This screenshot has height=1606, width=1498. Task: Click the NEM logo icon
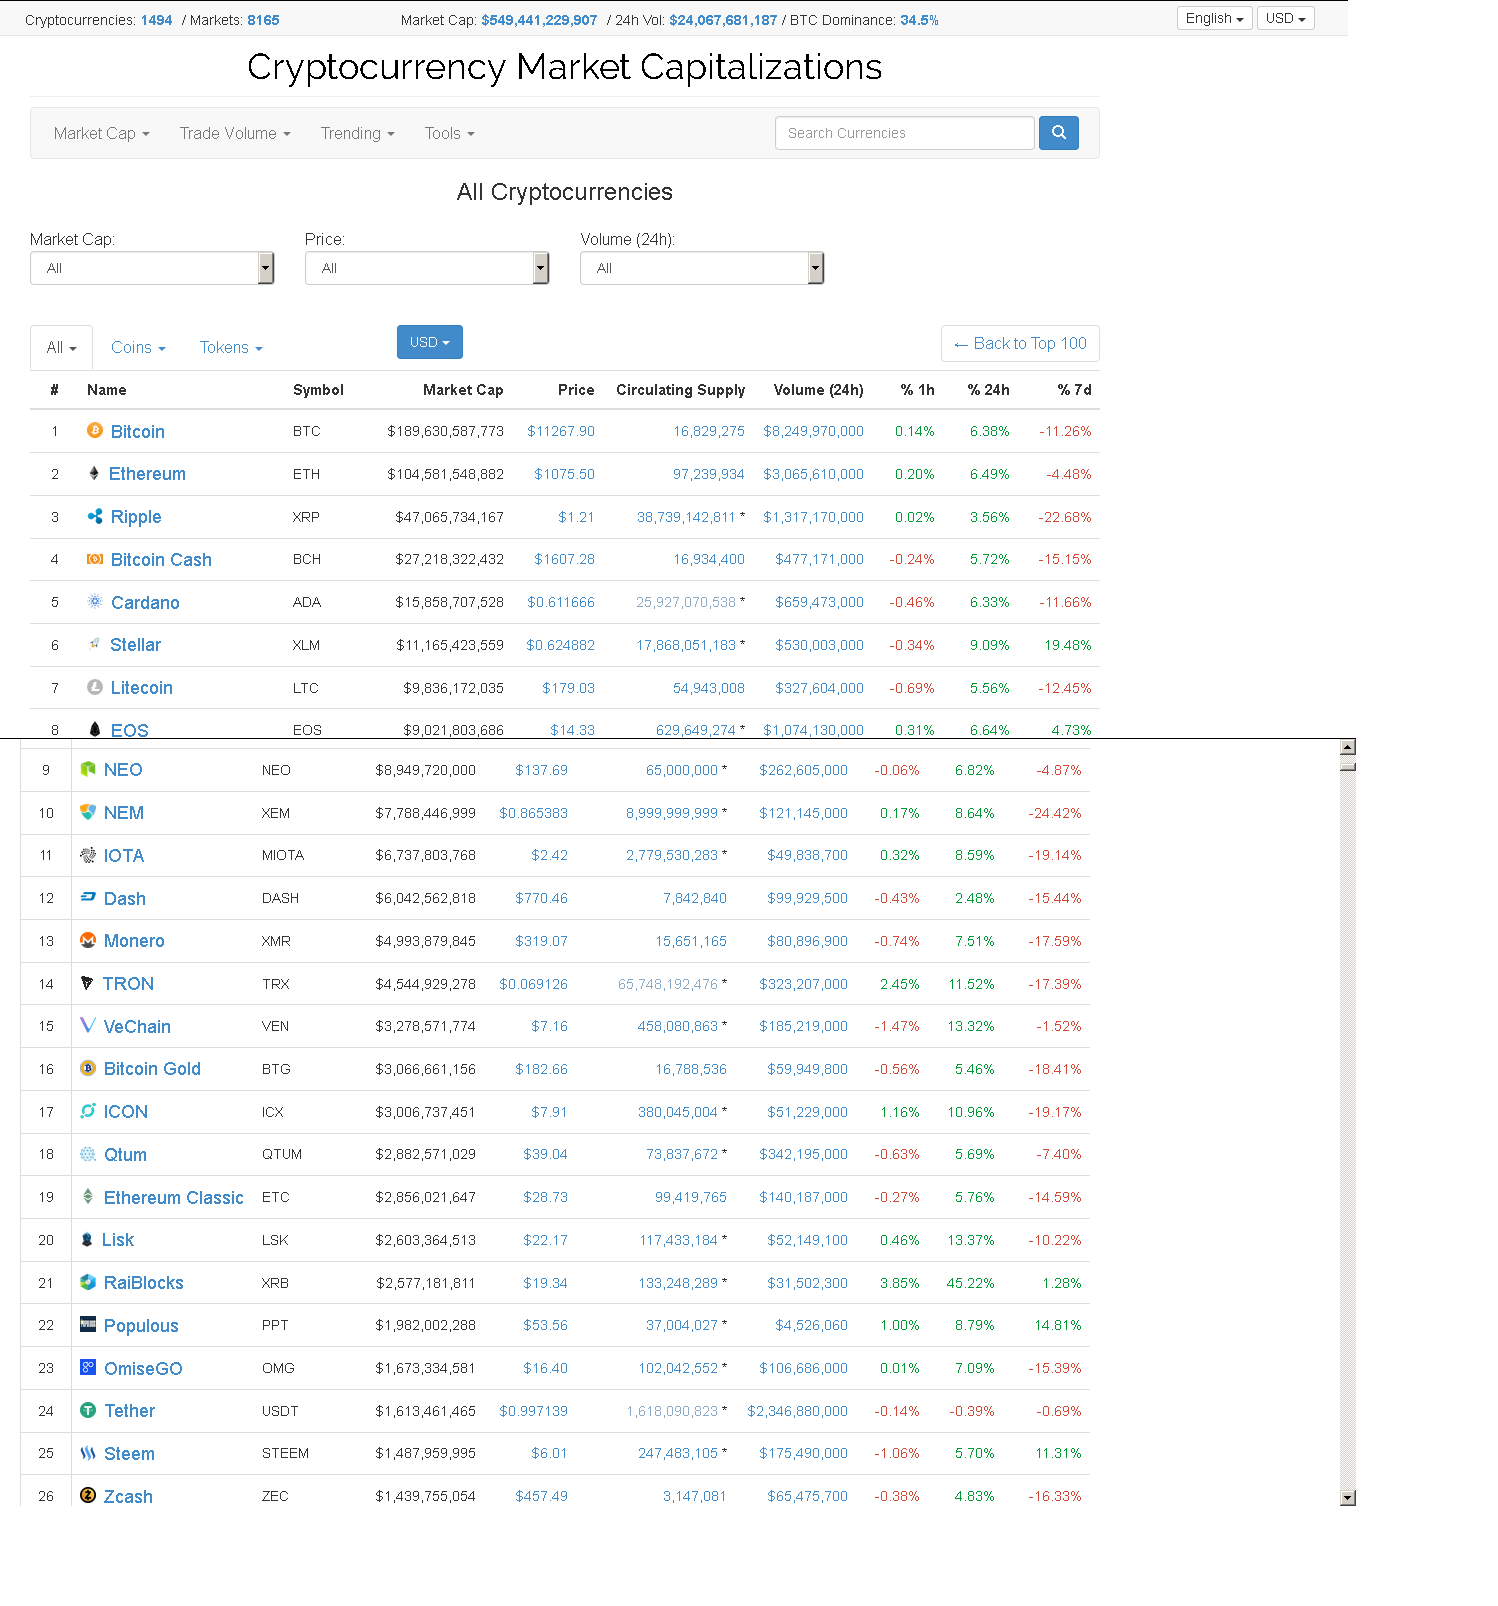coord(88,812)
